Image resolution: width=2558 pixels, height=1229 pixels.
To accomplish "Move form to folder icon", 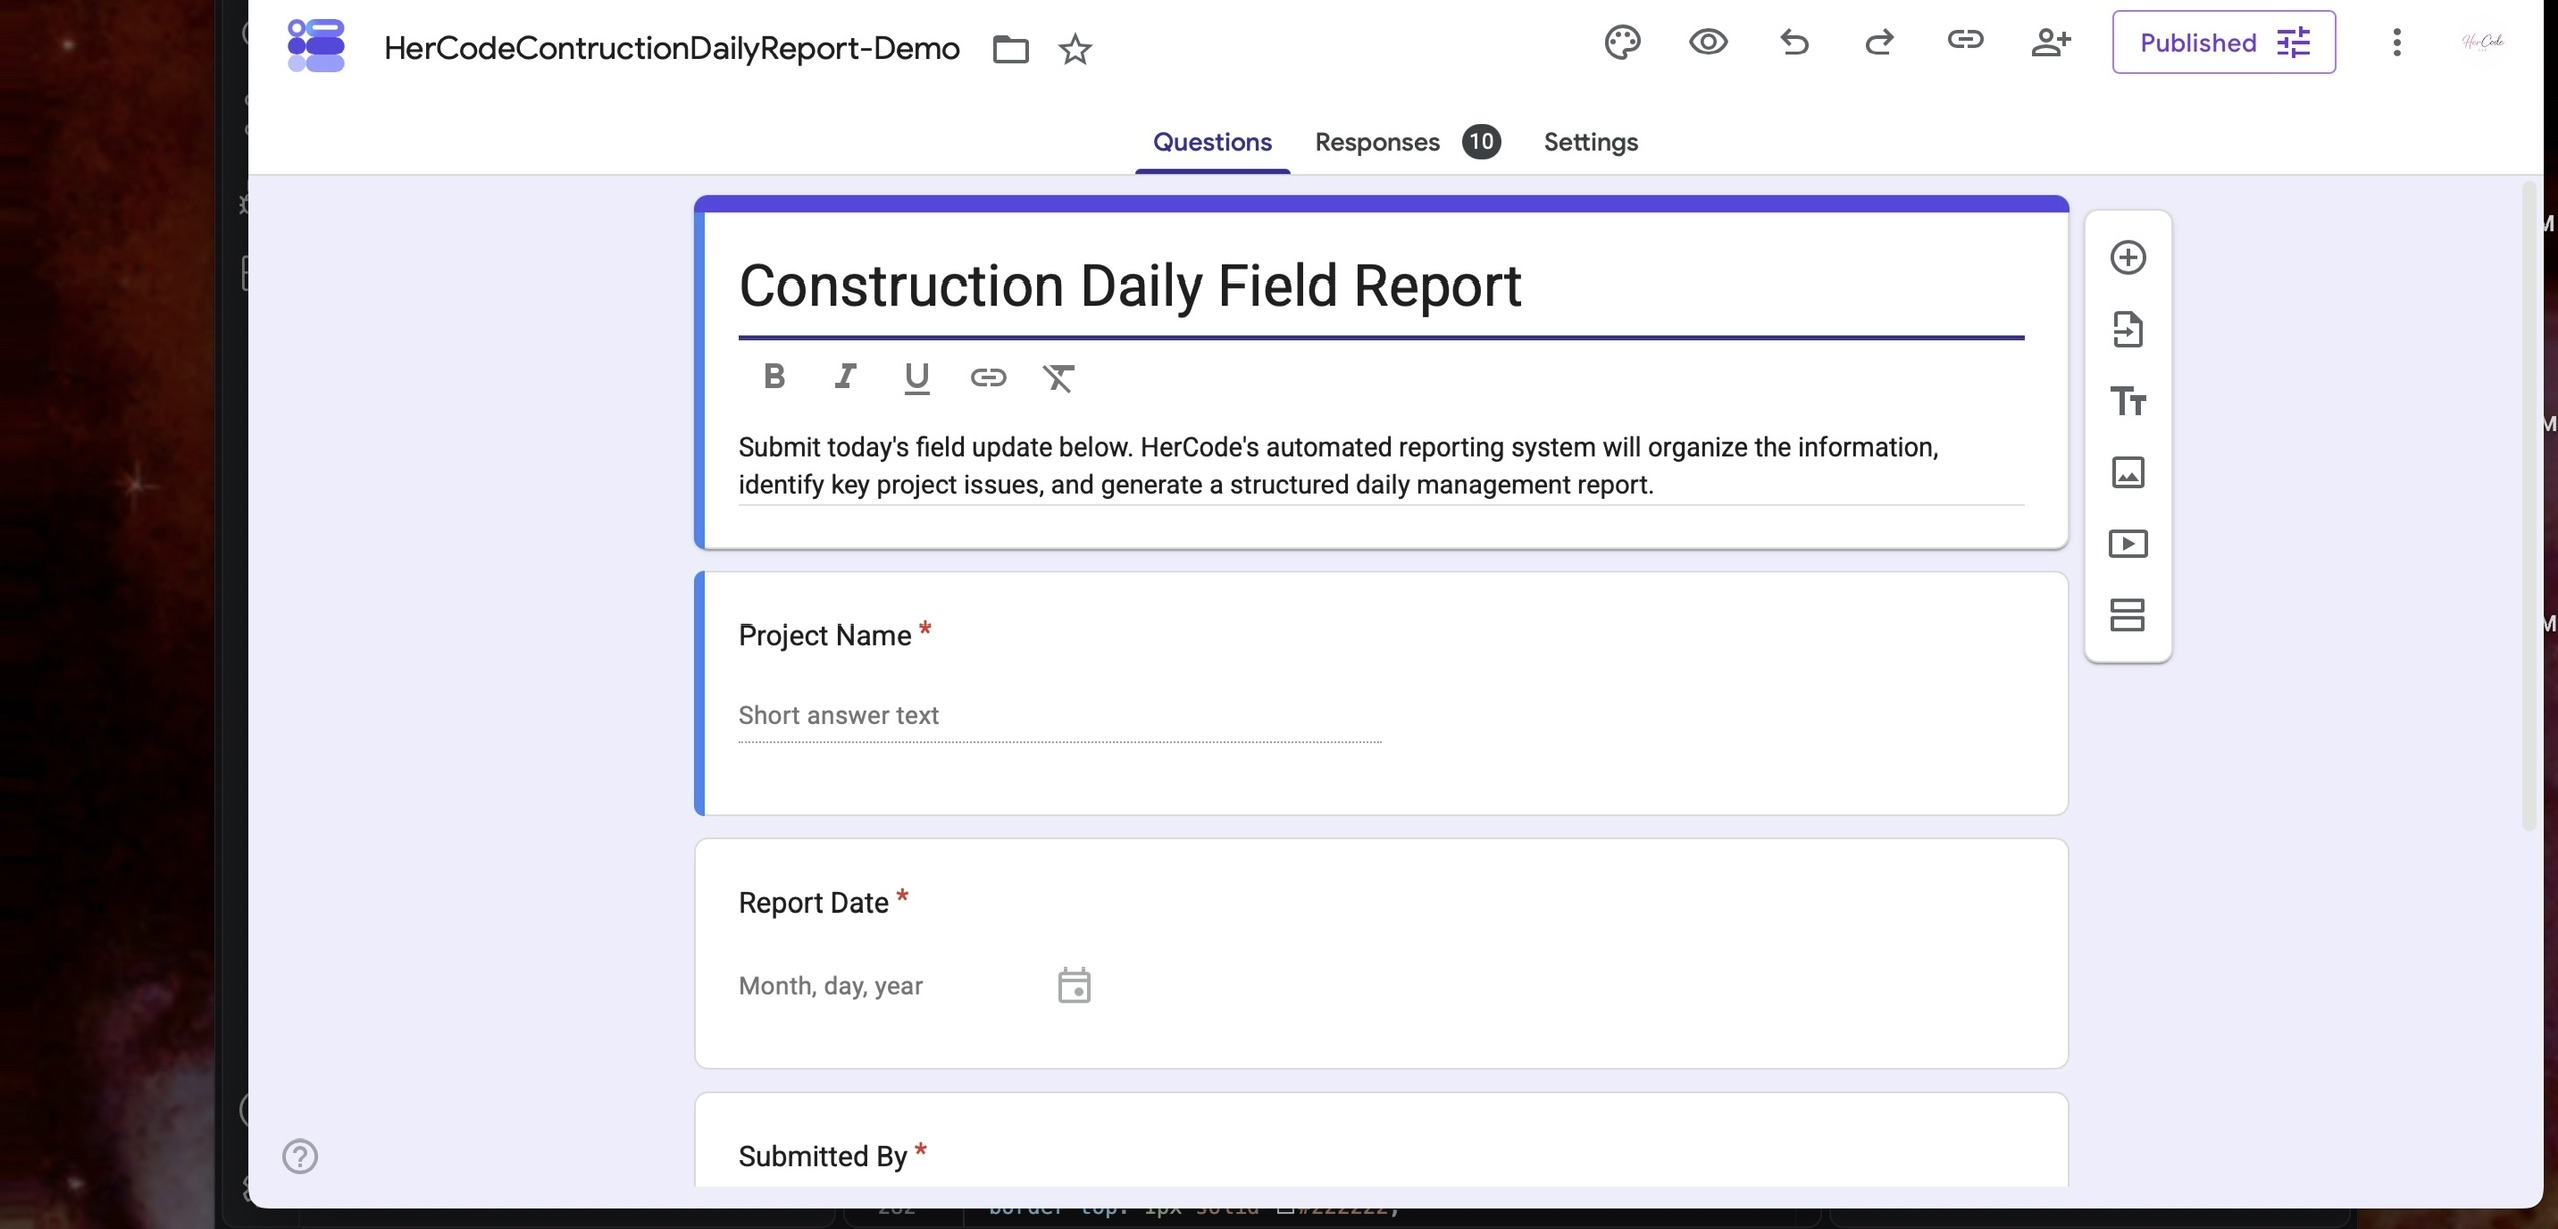I will pos(1010,49).
